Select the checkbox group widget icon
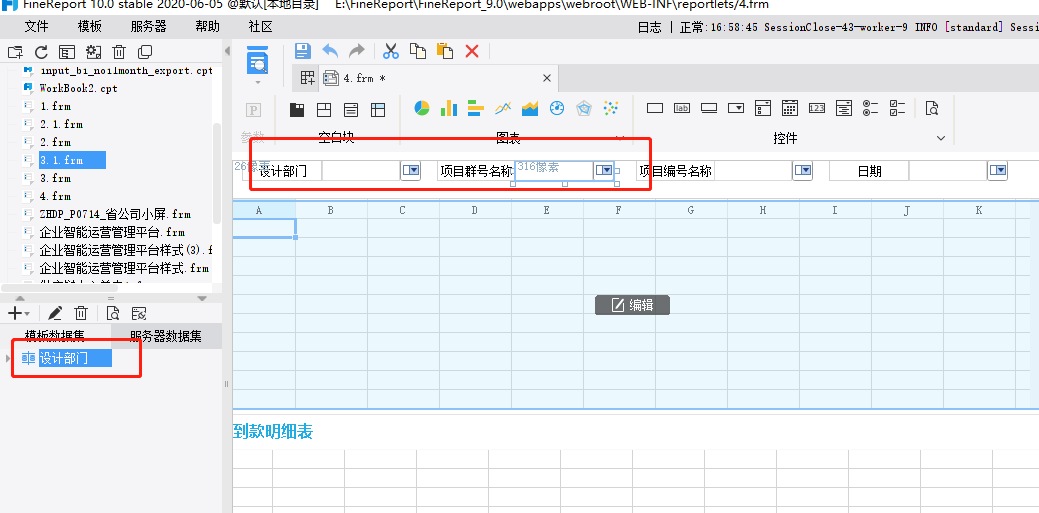This screenshot has width=1039, height=513. click(x=898, y=108)
